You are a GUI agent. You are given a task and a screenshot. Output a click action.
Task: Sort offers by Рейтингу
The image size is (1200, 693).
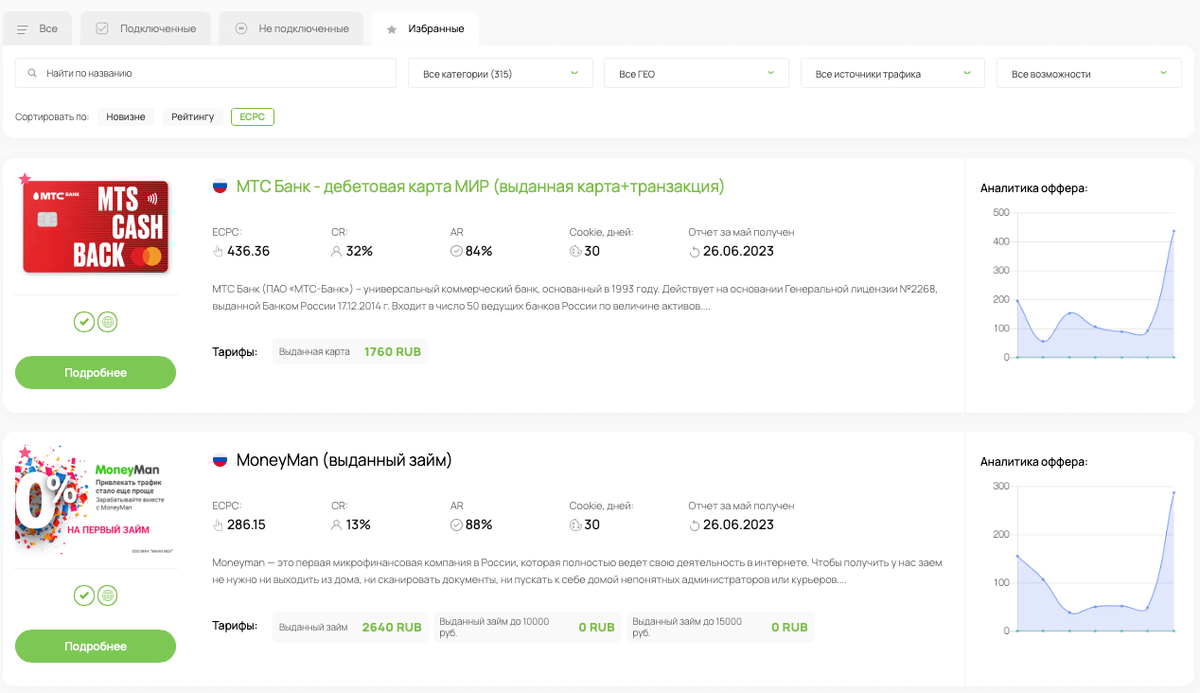coord(192,117)
